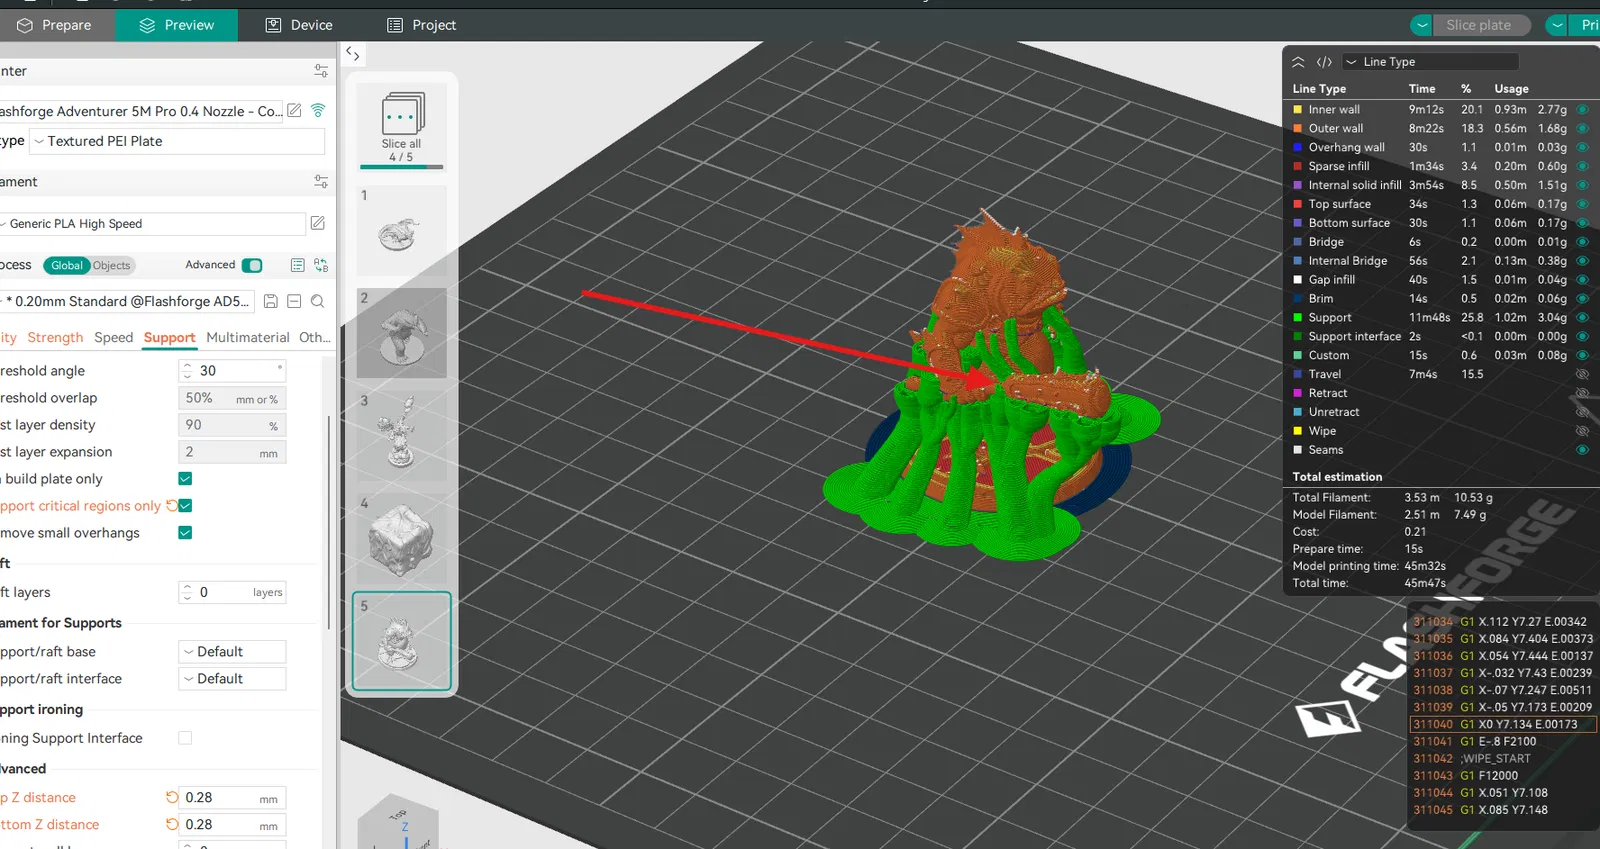This screenshot has height=849, width=1600.
Task: Click the Slice plate button
Action: pos(1478,25)
